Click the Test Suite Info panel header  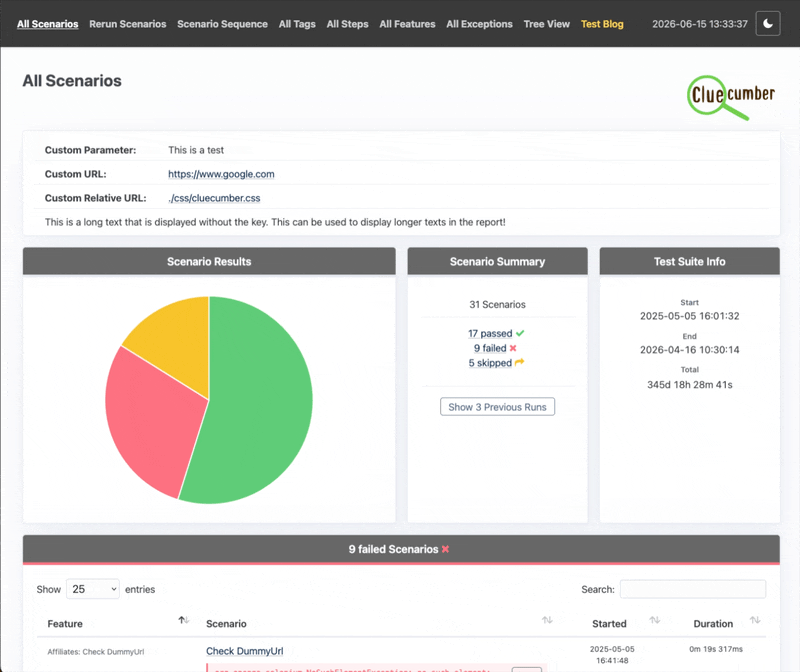tap(690, 261)
